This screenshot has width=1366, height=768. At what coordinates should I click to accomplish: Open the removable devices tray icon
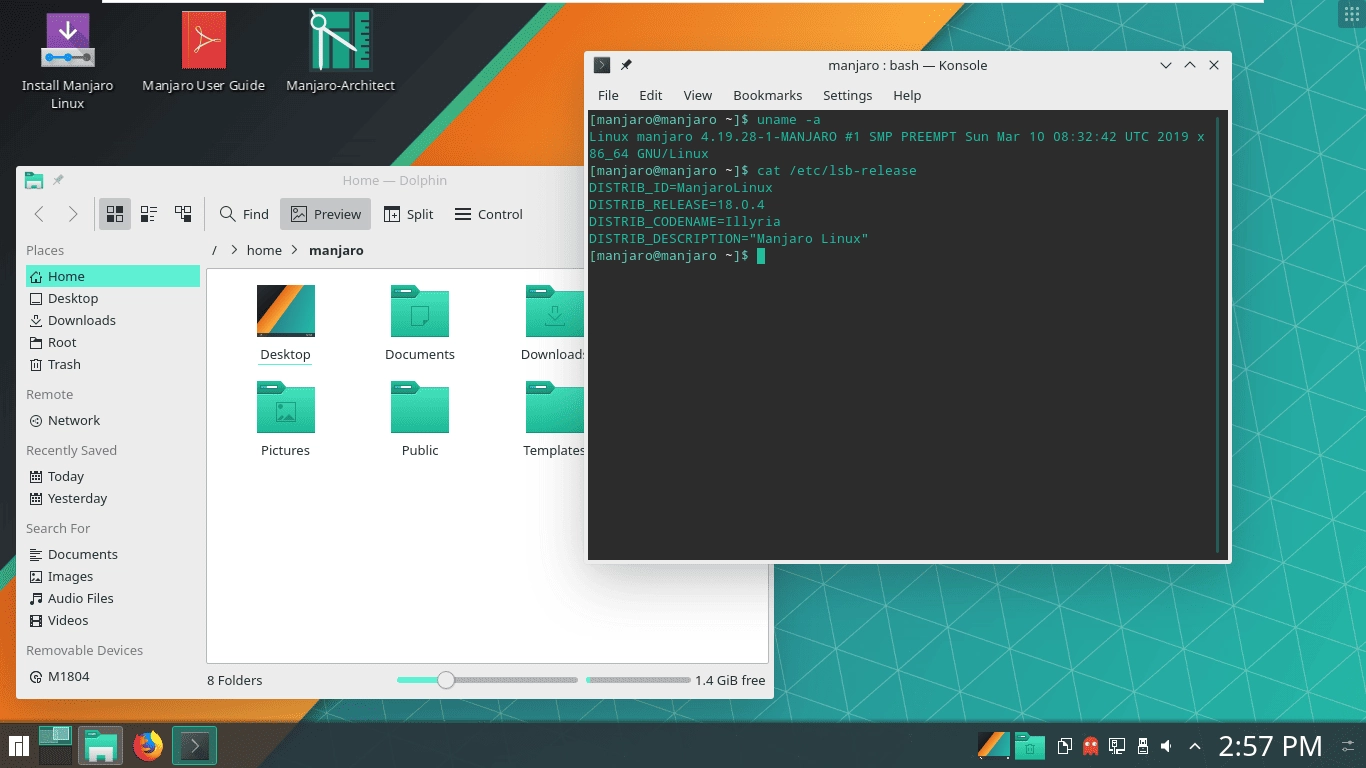coord(1143,746)
